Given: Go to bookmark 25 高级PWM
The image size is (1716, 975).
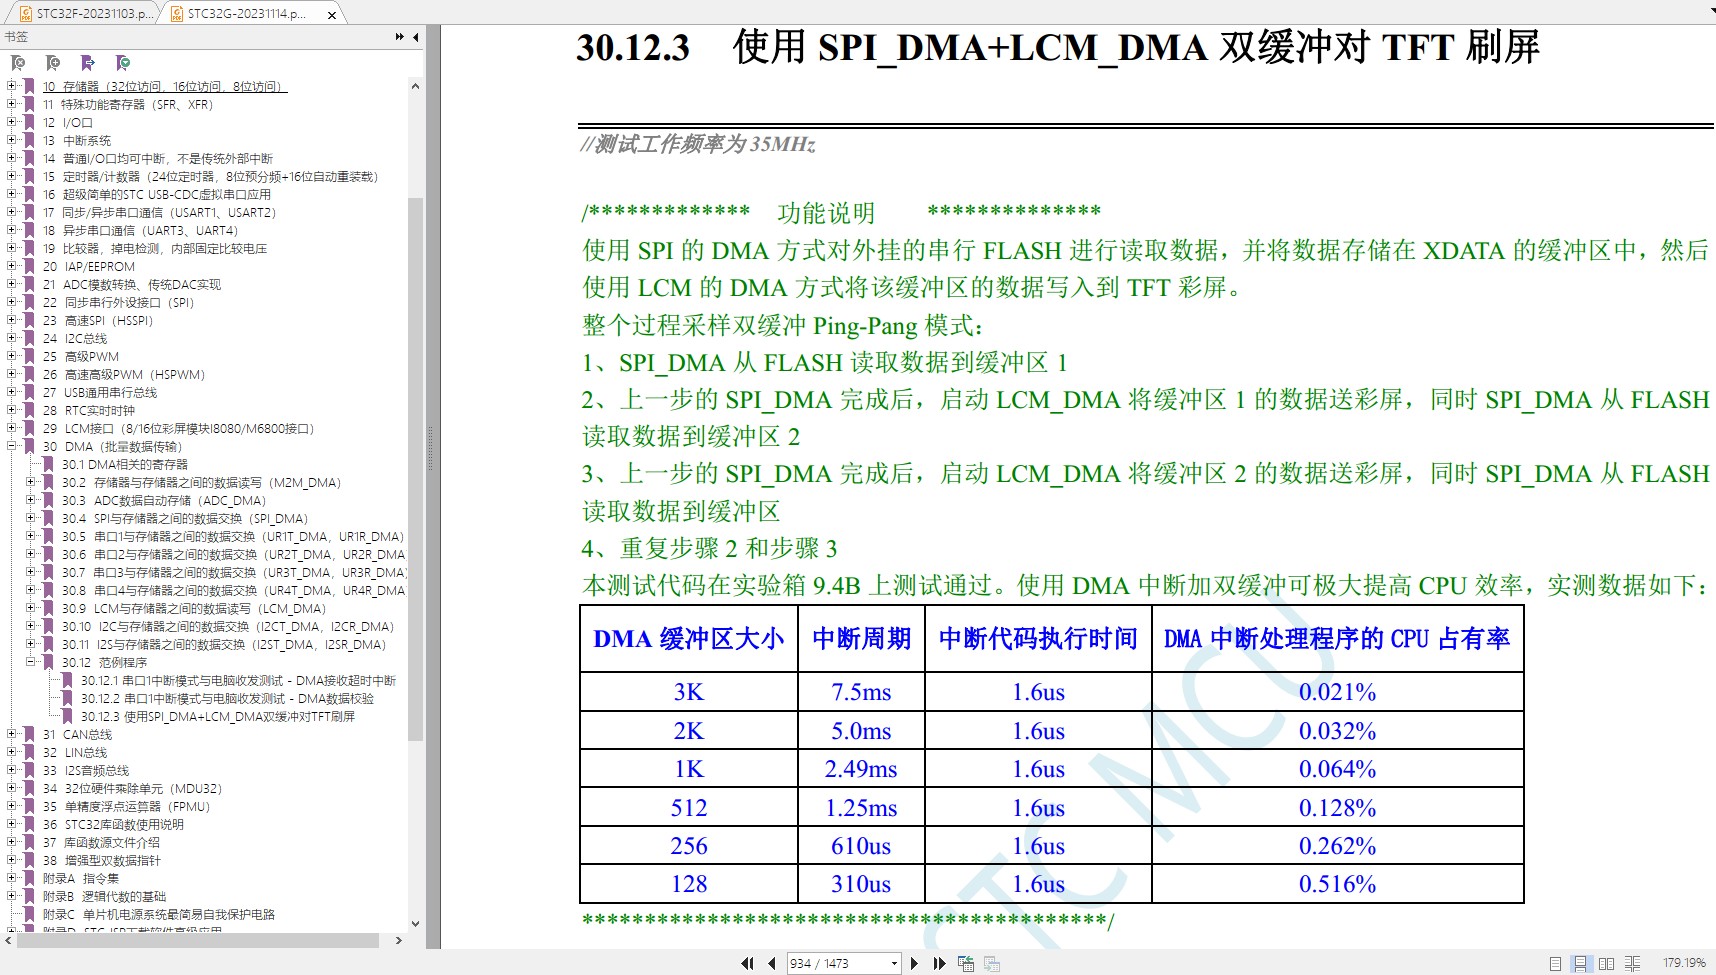Looking at the screenshot, I should pos(81,357).
